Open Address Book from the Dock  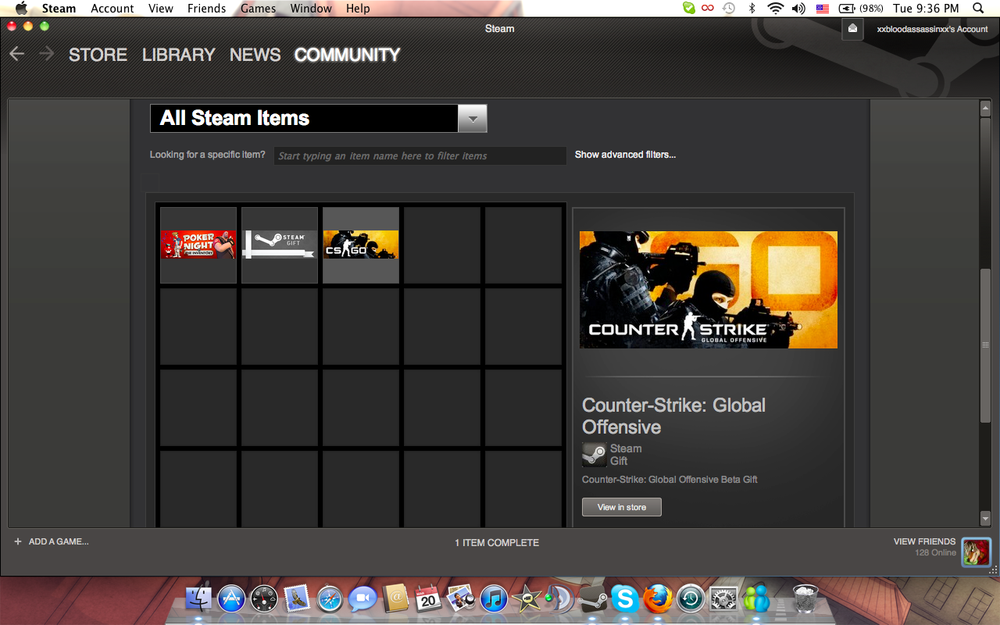click(395, 598)
